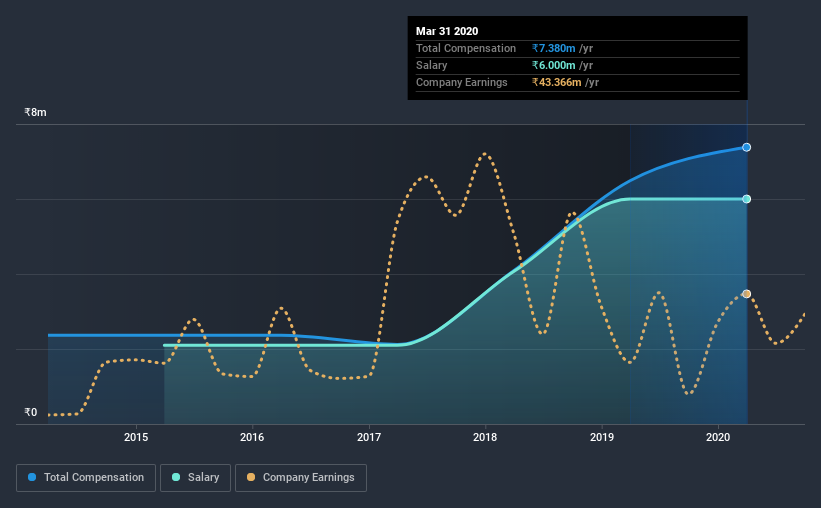Screen dimensions: 821x508
Task: Click the ₹8m y-axis label
Action: (35, 112)
